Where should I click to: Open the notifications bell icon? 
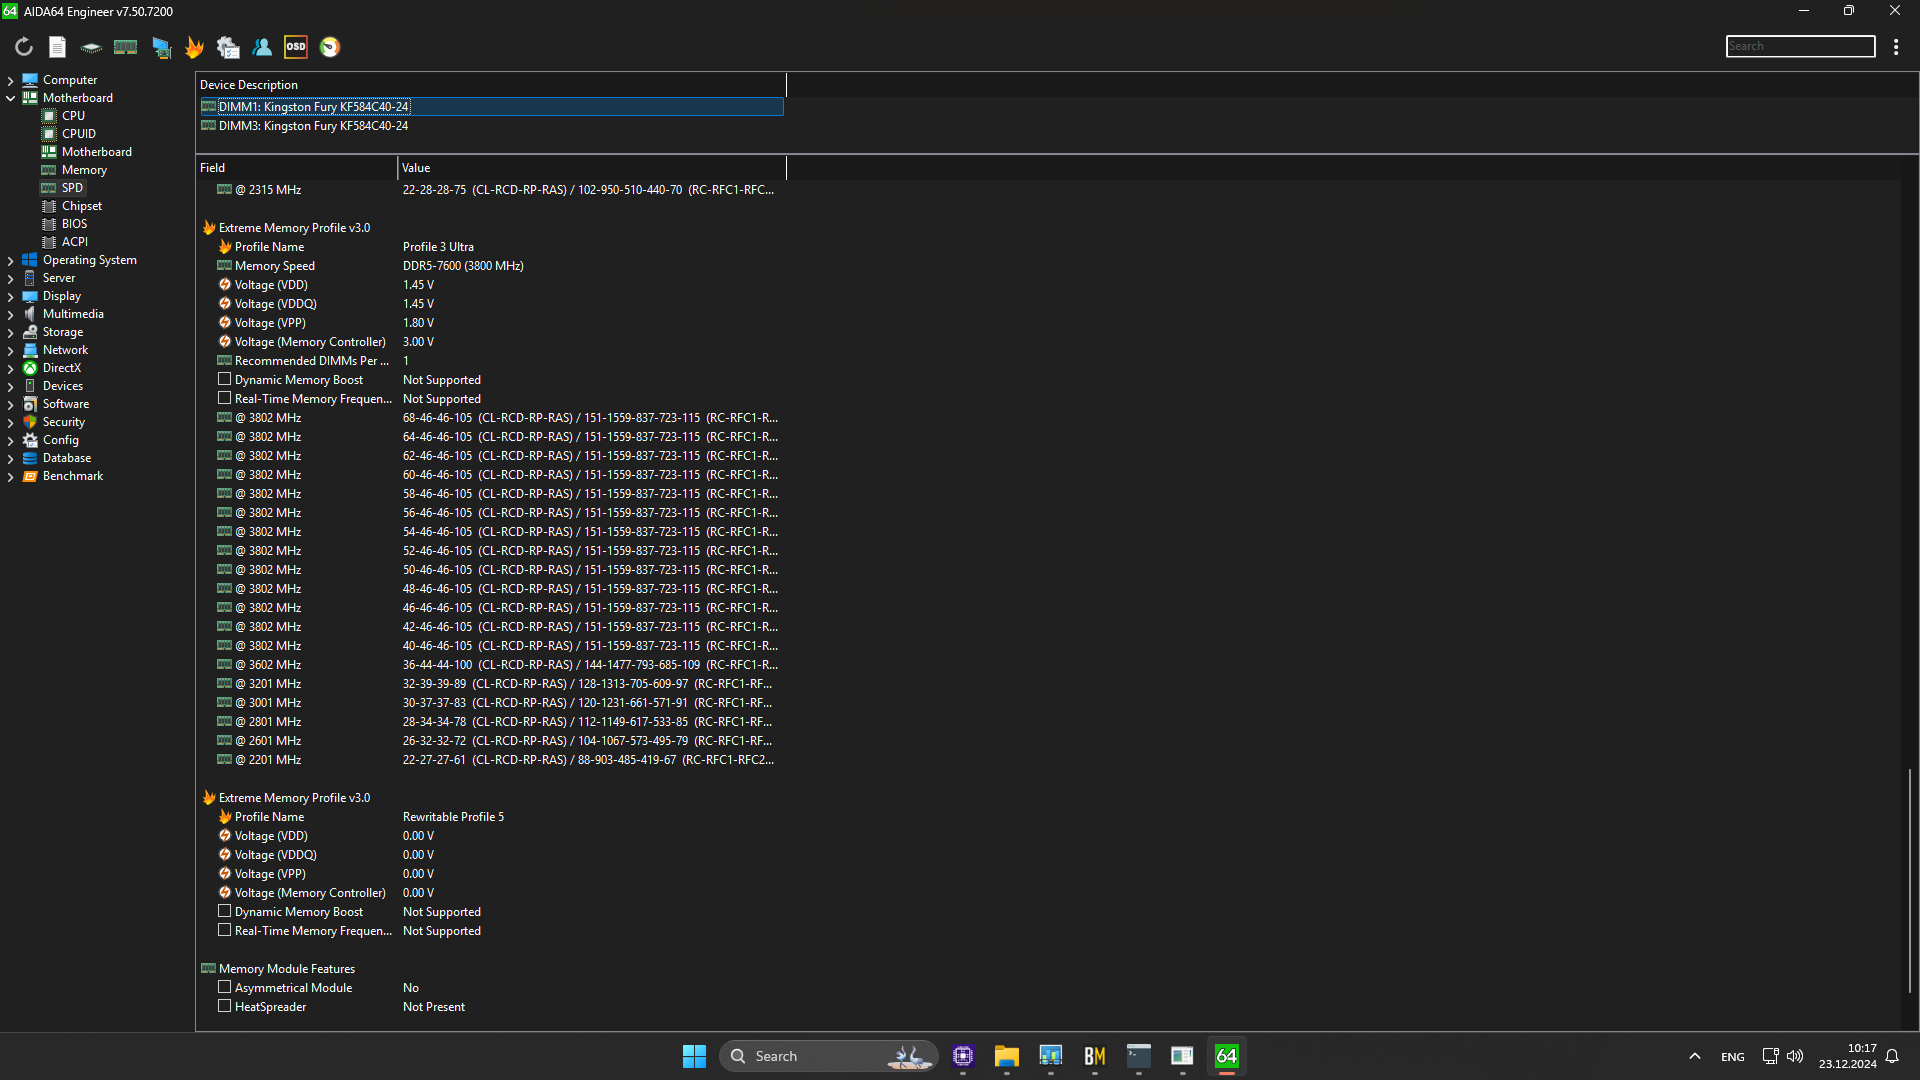[x=1893, y=1056]
